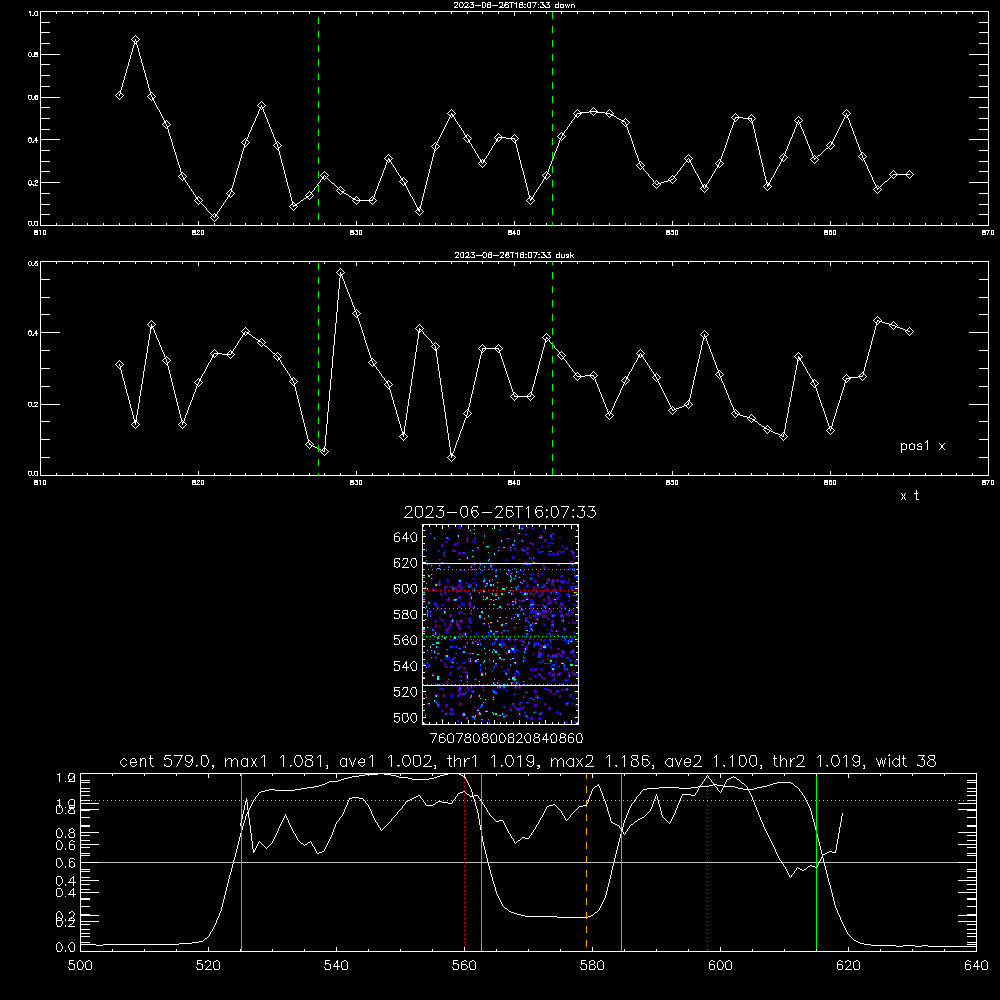The height and width of the screenshot is (1000, 1000).
Task: Select the solid green line near 563
Action: (482, 861)
